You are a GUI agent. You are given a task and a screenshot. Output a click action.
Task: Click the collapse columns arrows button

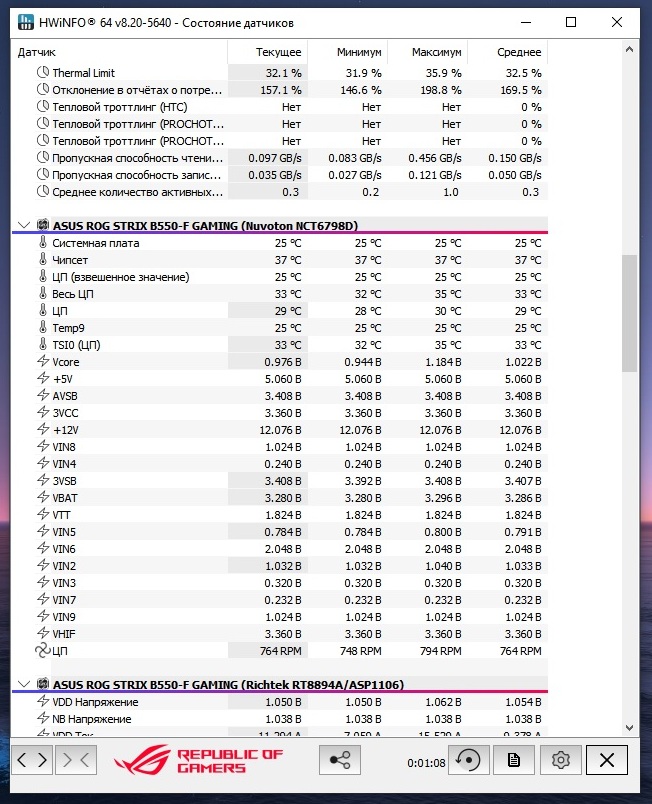[79, 760]
